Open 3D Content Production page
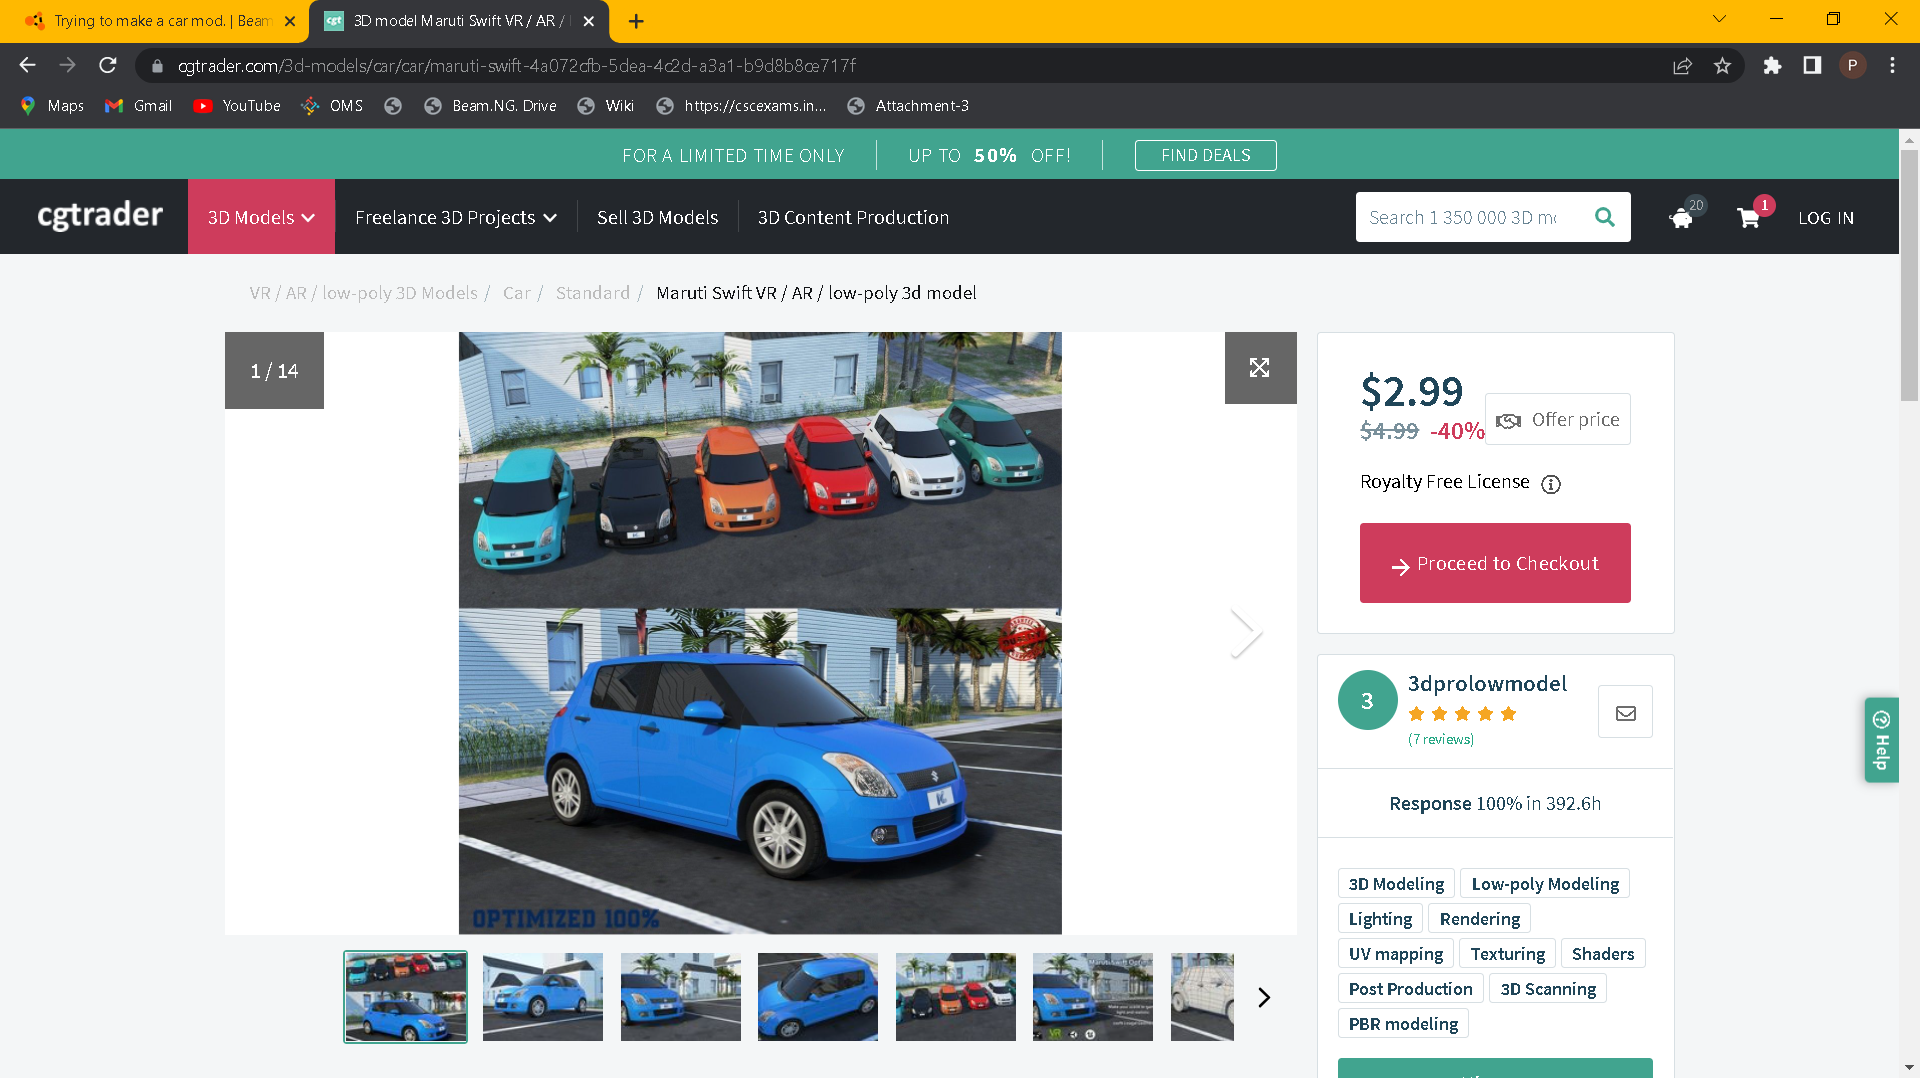This screenshot has width=1920, height=1078. (853, 217)
